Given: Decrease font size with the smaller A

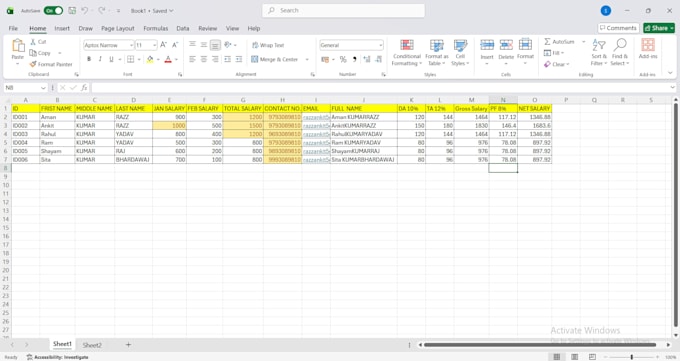Looking at the screenshot, I should click(175, 45).
